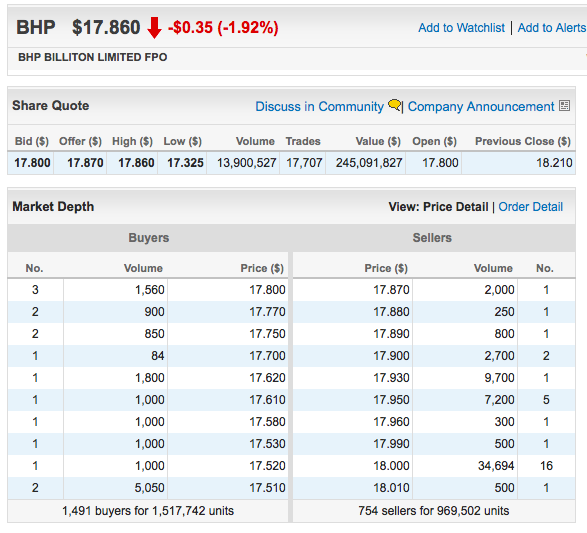Click seller order count 16

(546, 466)
